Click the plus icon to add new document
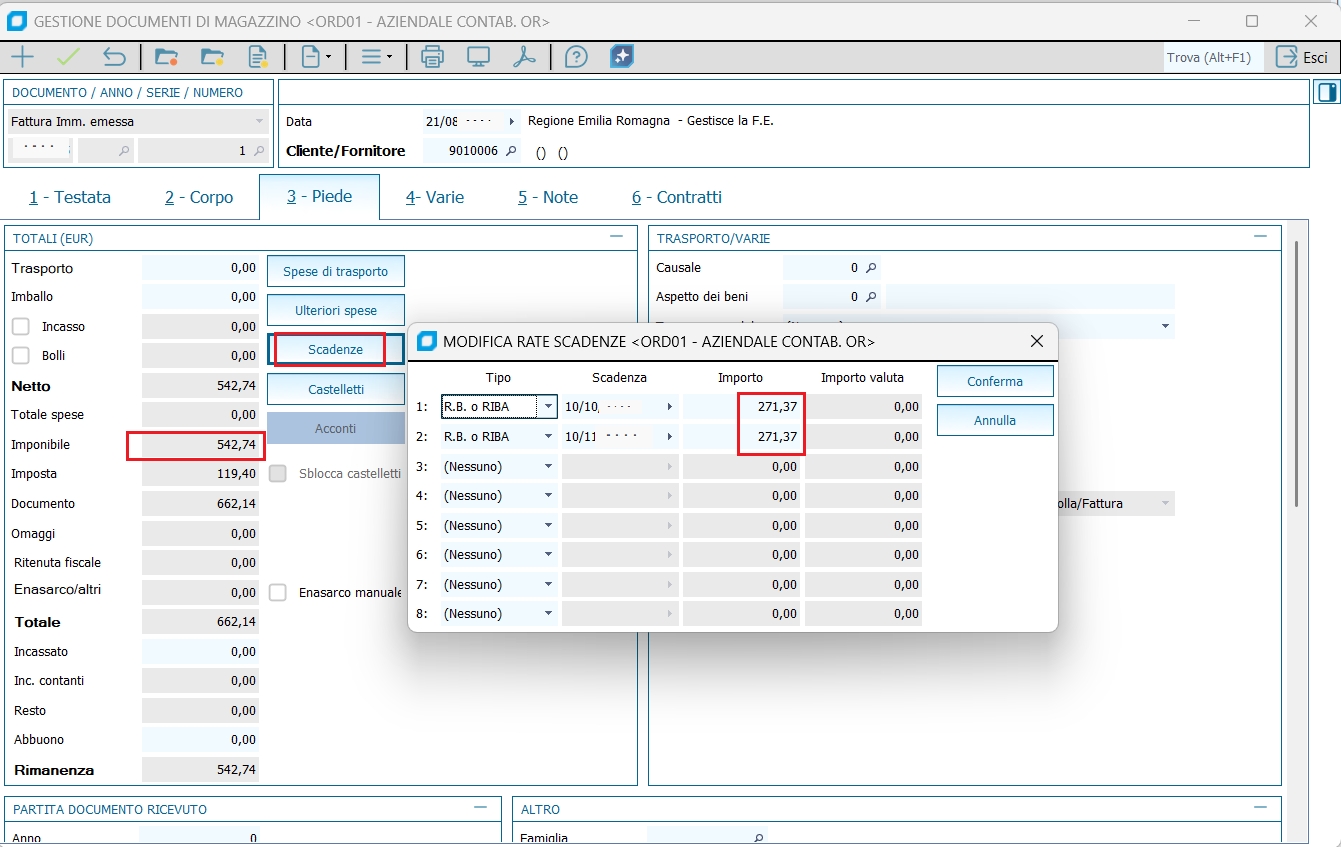 click(x=22, y=57)
